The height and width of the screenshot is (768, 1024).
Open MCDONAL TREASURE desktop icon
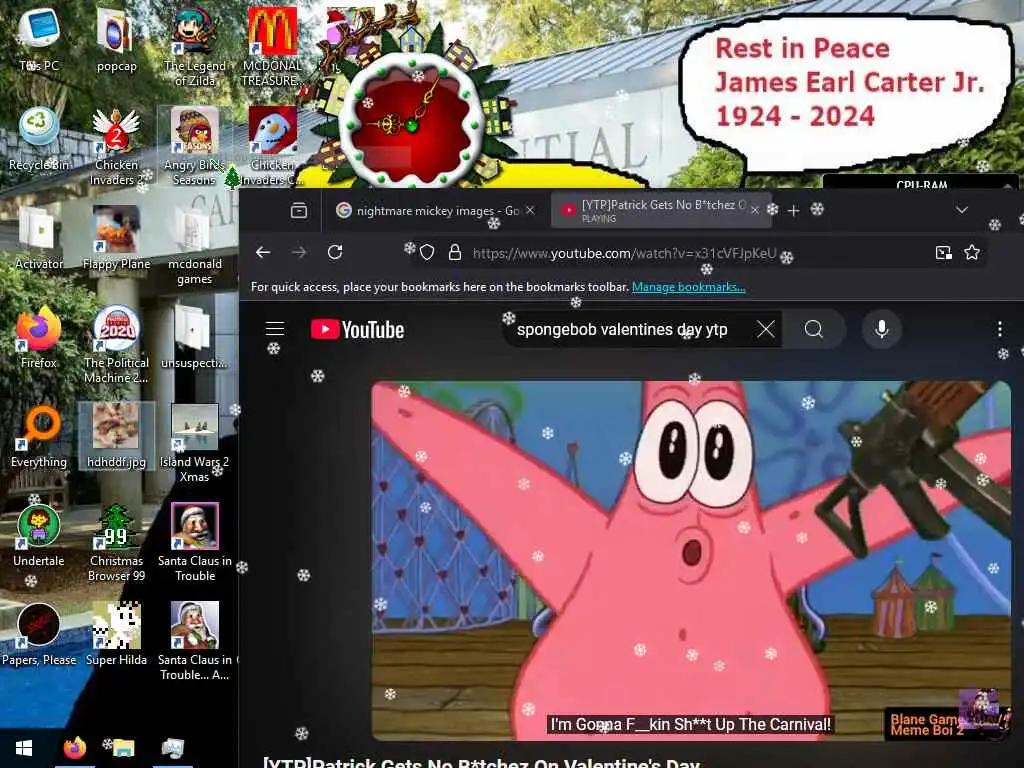(x=272, y=47)
